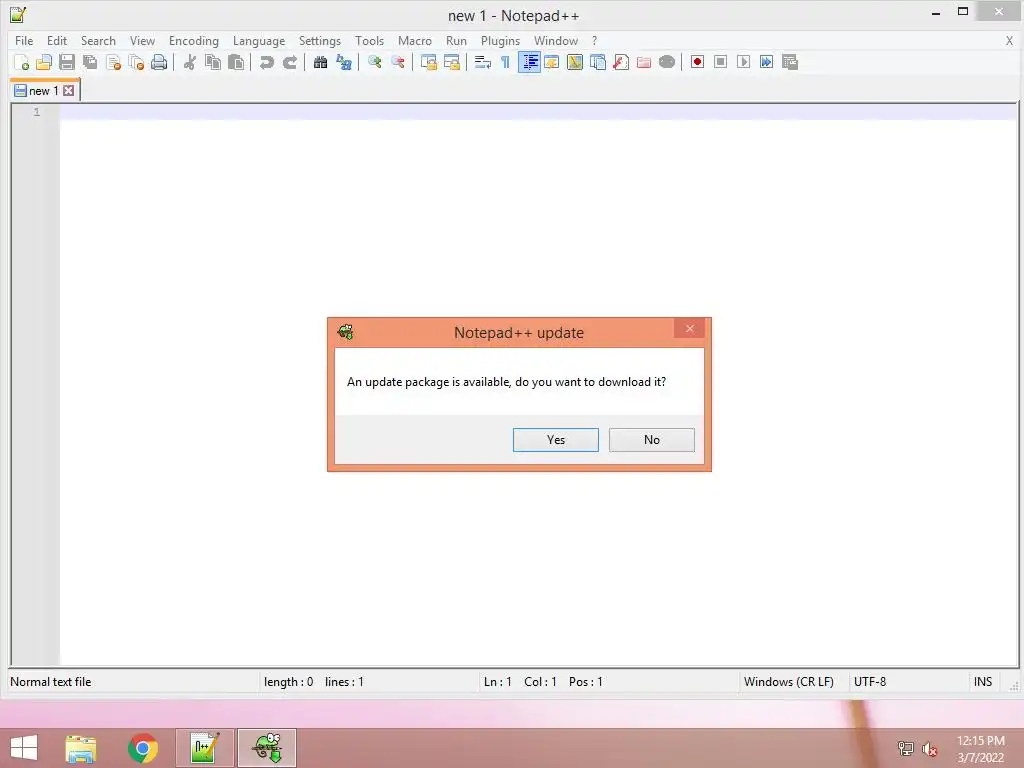Open the Settings menu

(x=319, y=40)
